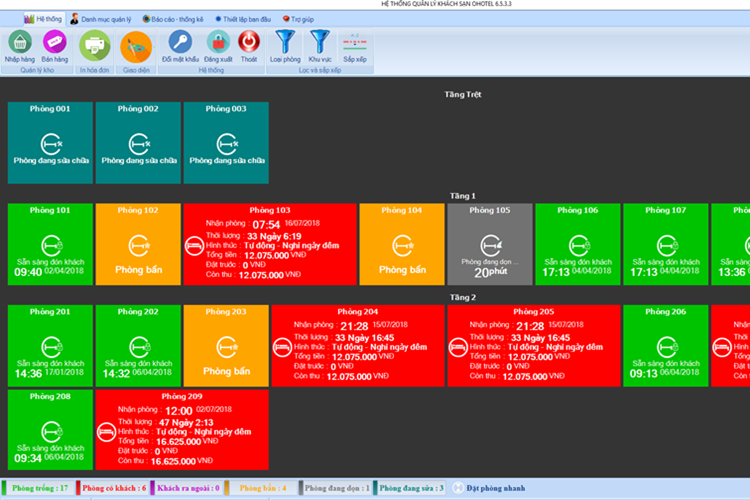The height and width of the screenshot is (500, 750).
Task: Click the Tầng 1 floor heading
Action: [463, 196]
